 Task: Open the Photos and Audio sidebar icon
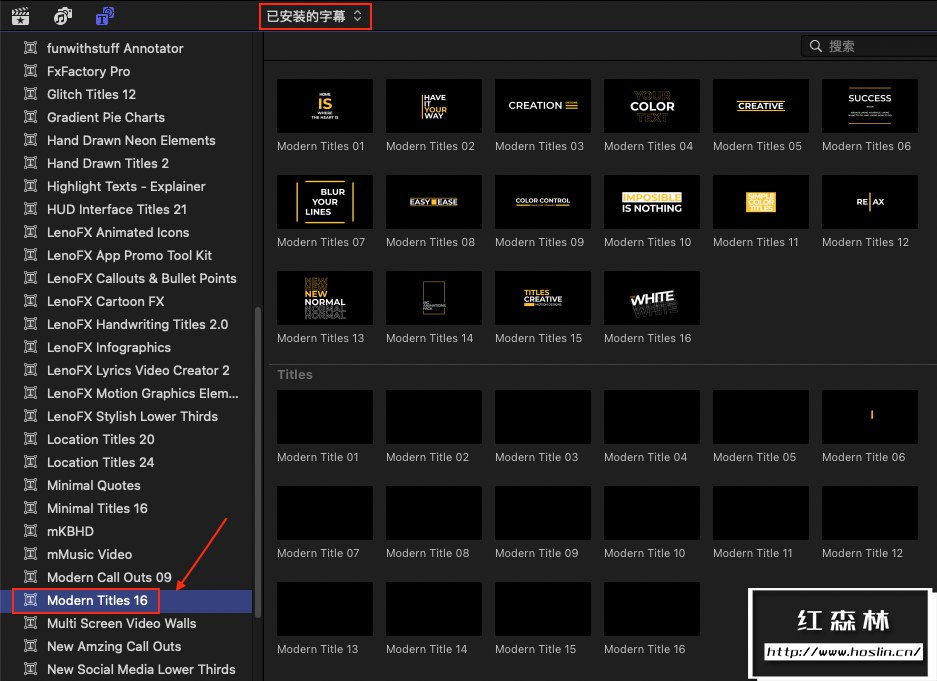tap(63, 16)
